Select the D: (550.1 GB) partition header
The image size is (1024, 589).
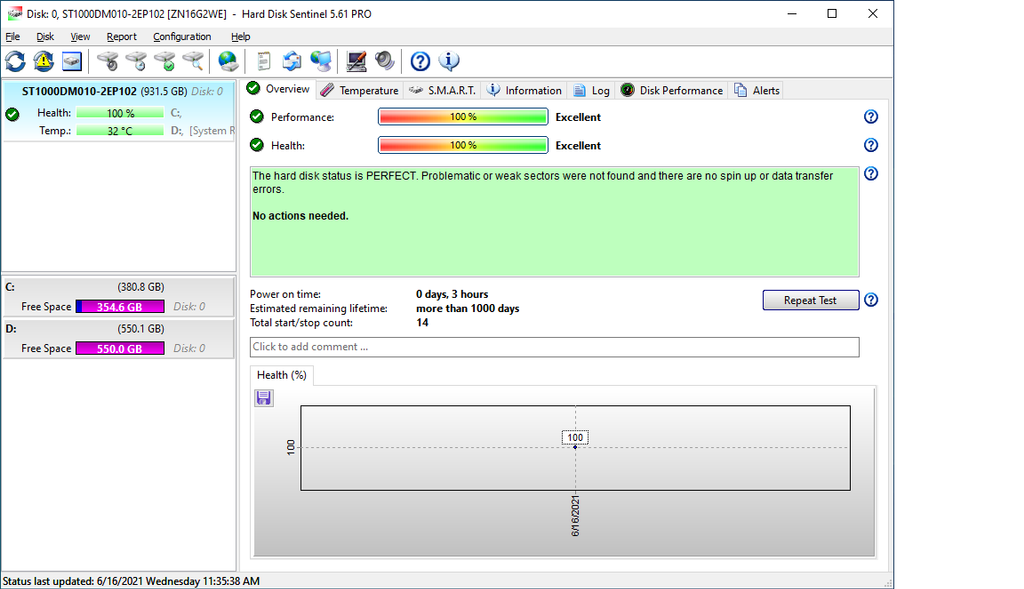coord(118,328)
